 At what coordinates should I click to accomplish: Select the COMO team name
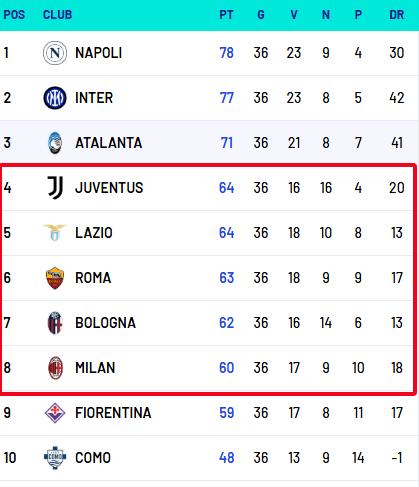(93, 458)
